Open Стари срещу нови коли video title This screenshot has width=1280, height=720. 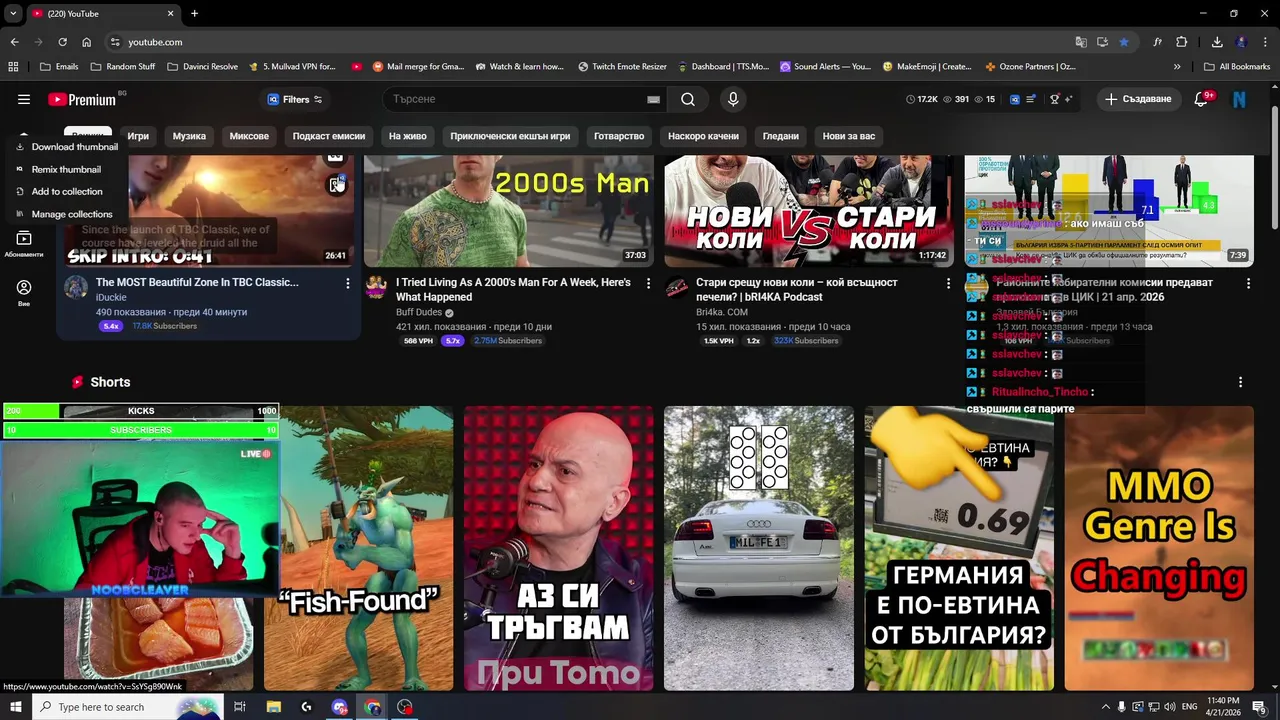pyautogui.click(x=797, y=290)
